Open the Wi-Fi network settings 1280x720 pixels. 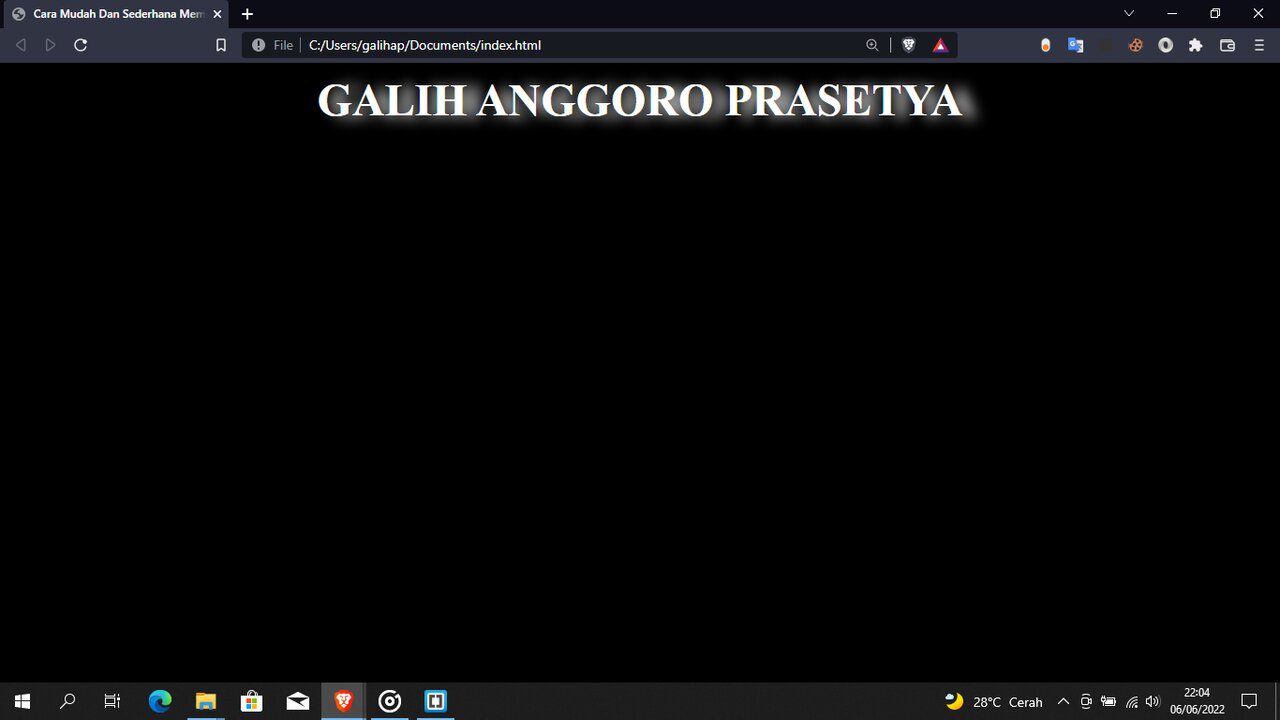point(1132,701)
